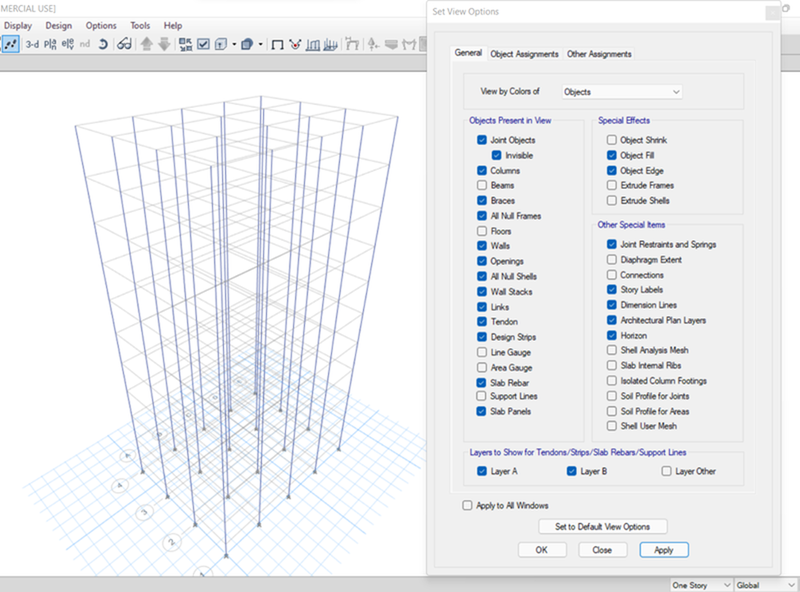Open the Display menu
Image resolution: width=800 pixels, height=592 pixels.
18,26
